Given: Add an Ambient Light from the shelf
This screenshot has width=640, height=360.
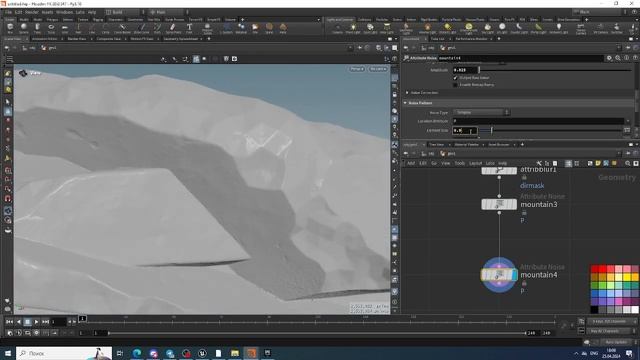Looking at the screenshot, I should (559, 28).
